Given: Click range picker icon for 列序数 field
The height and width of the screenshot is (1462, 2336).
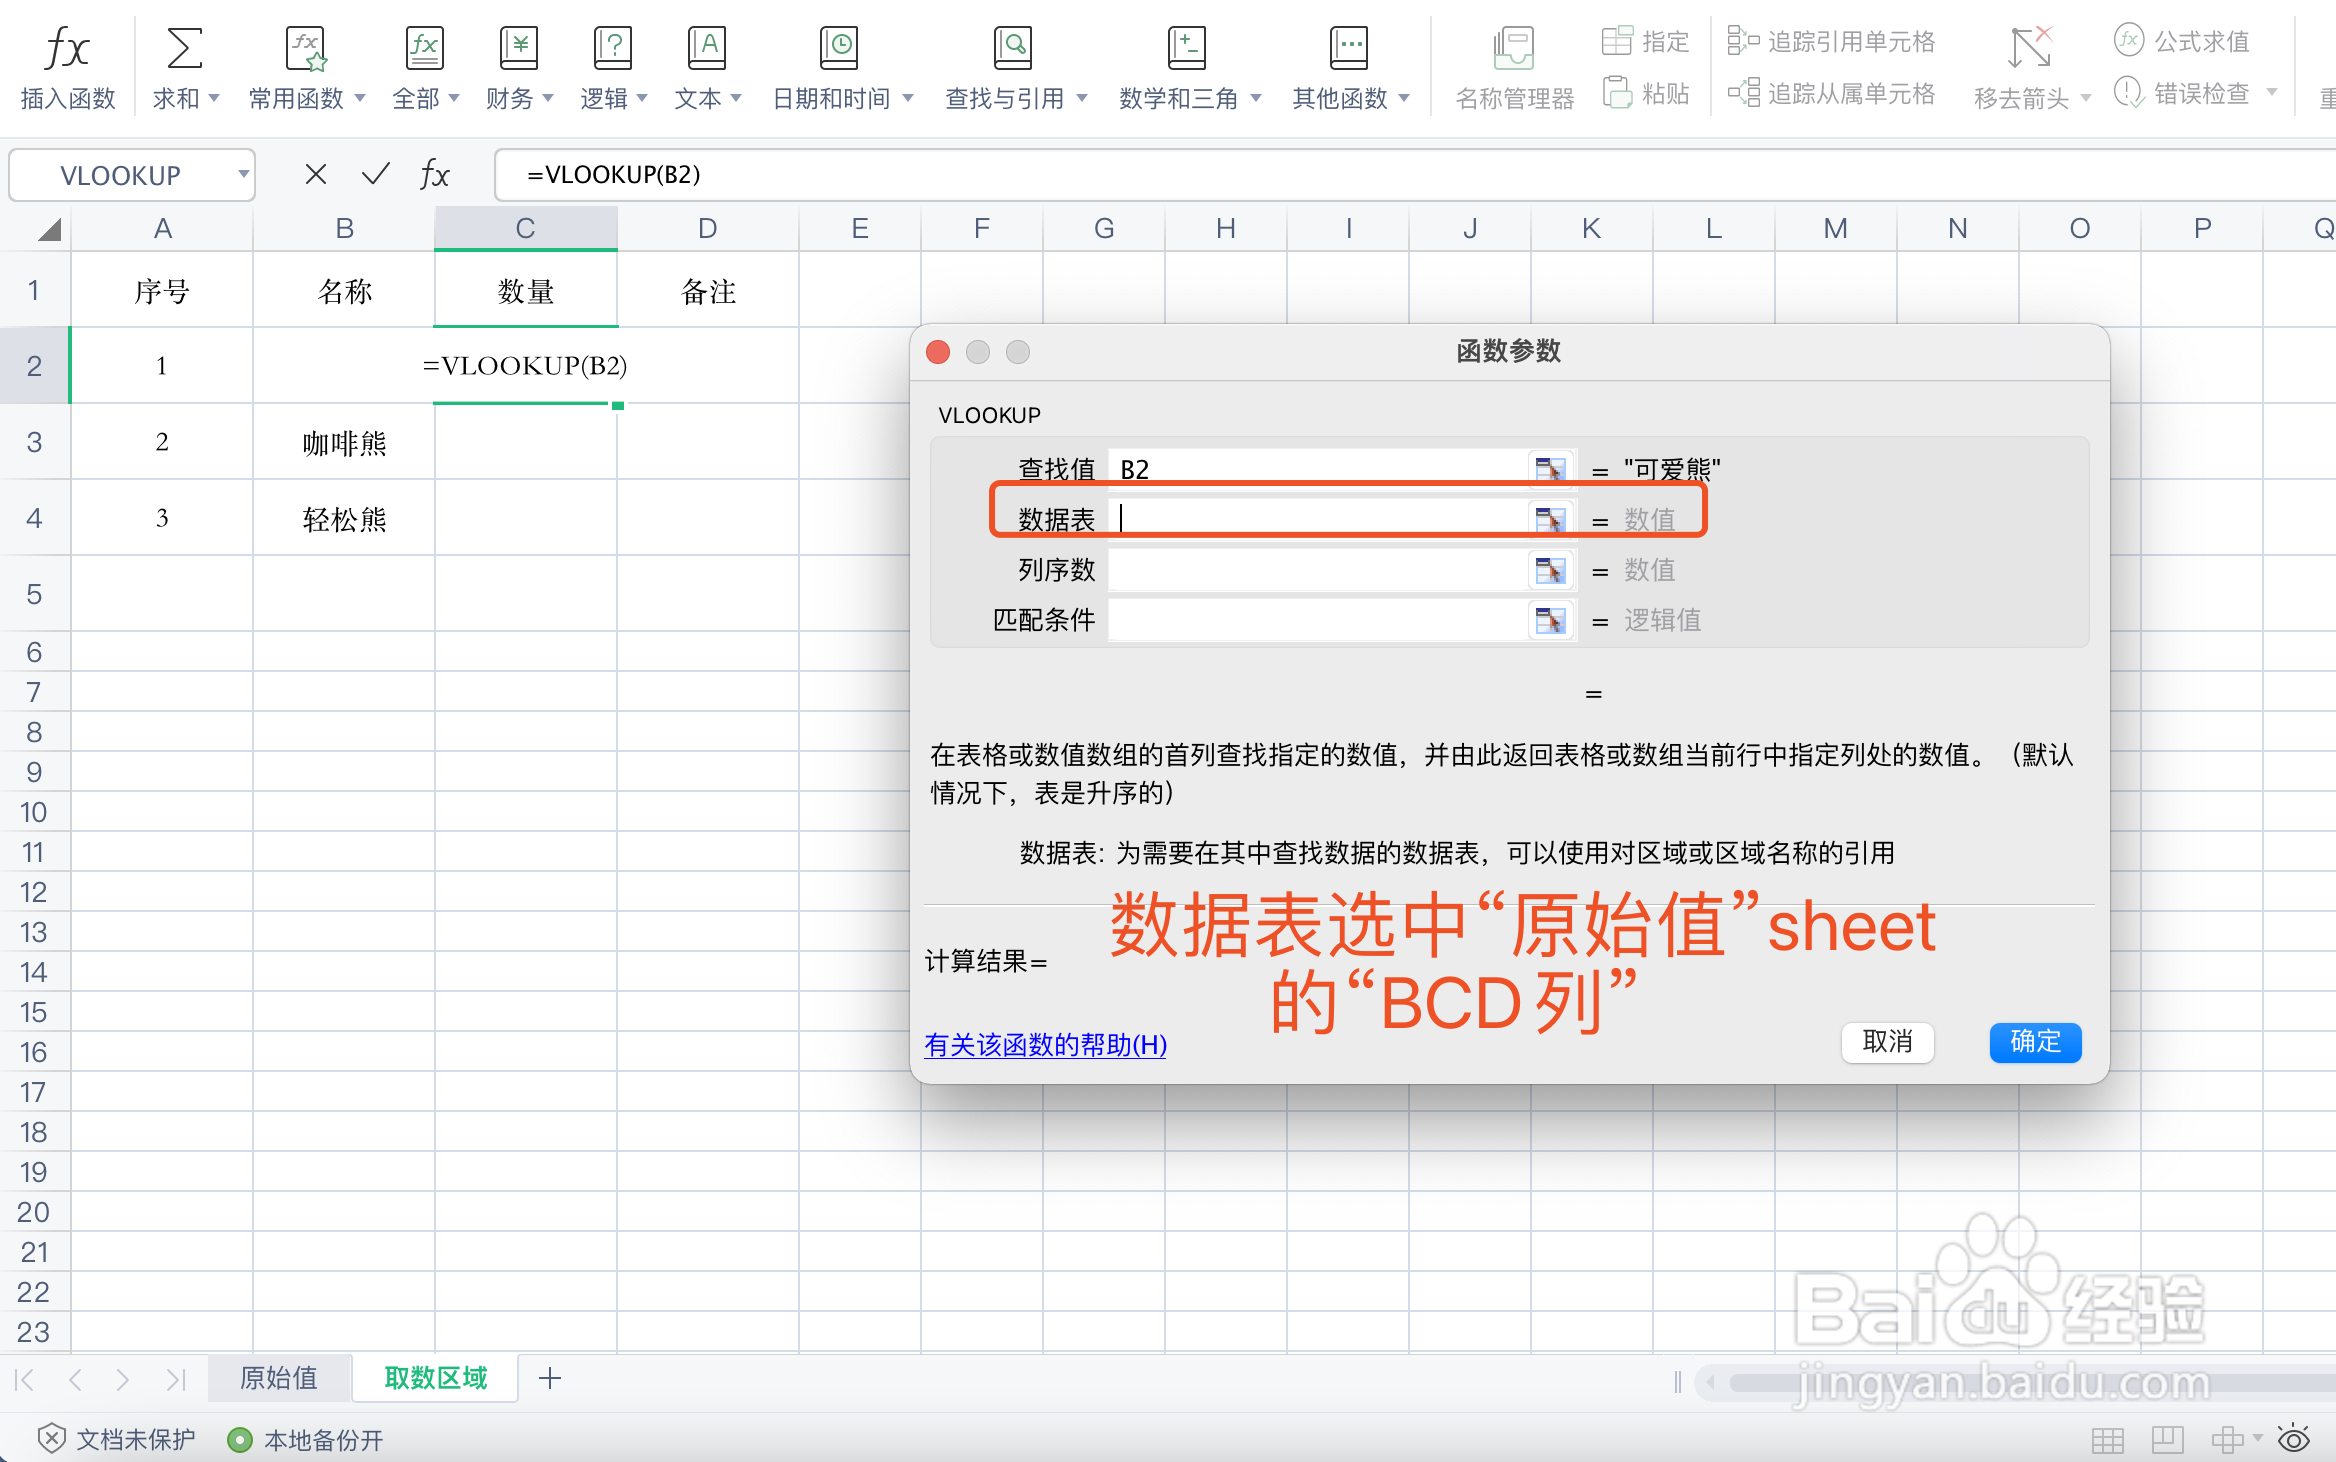Looking at the screenshot, I should click(1550, 569).
